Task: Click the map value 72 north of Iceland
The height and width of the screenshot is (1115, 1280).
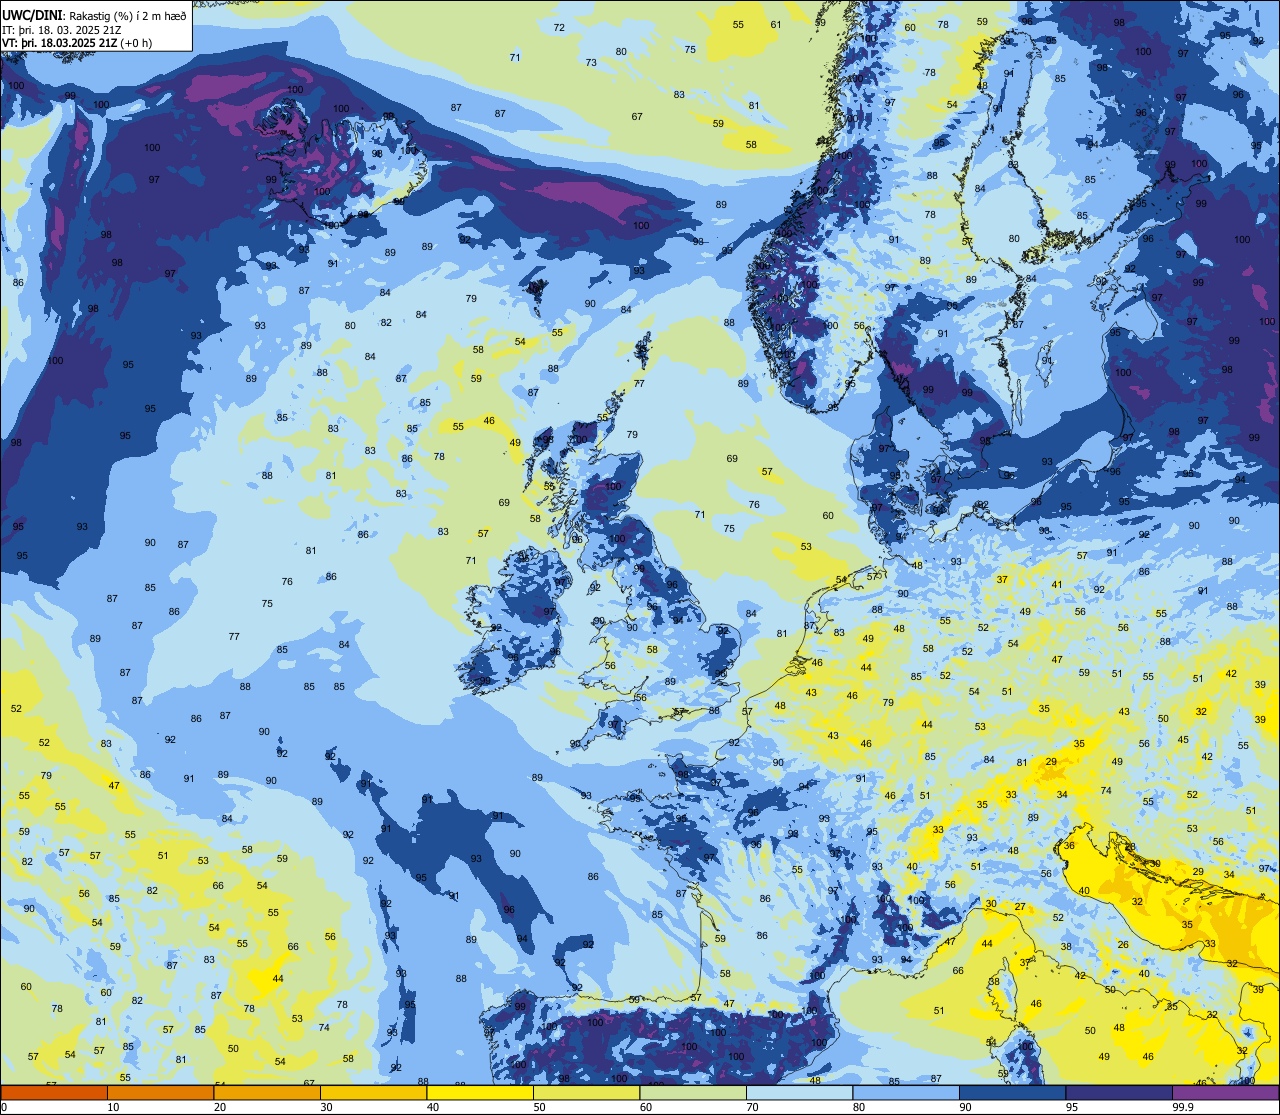Action: [x=559, y=27]
